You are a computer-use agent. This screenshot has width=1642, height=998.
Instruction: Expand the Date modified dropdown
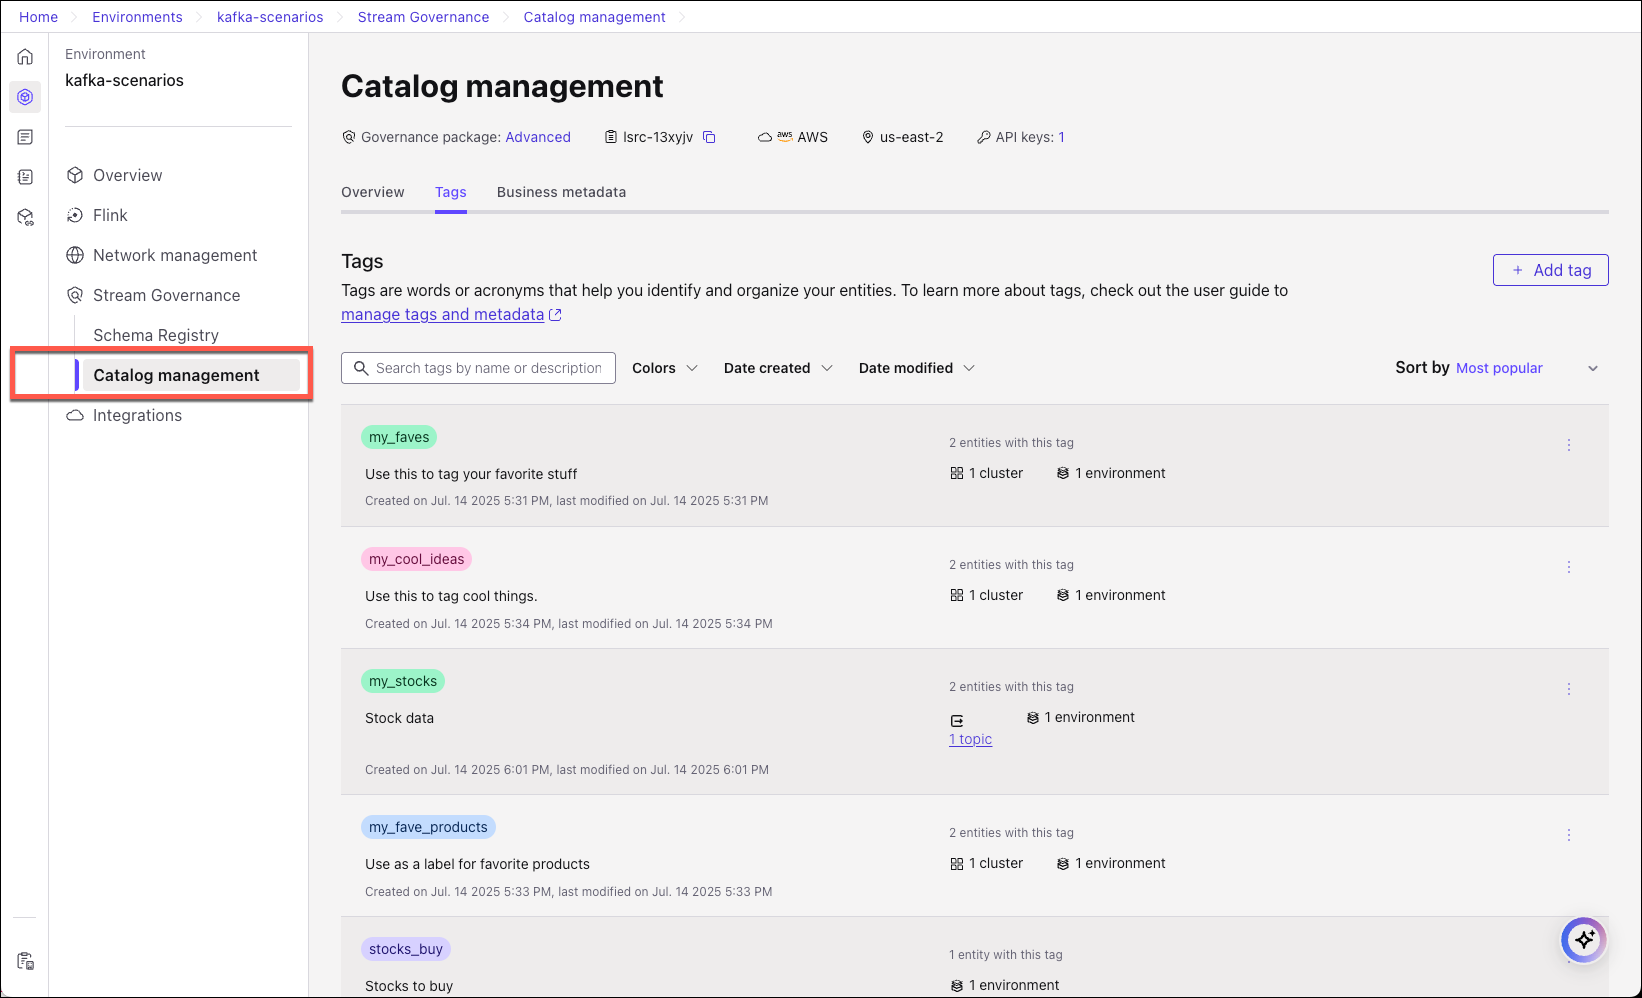tap(915, 368)
